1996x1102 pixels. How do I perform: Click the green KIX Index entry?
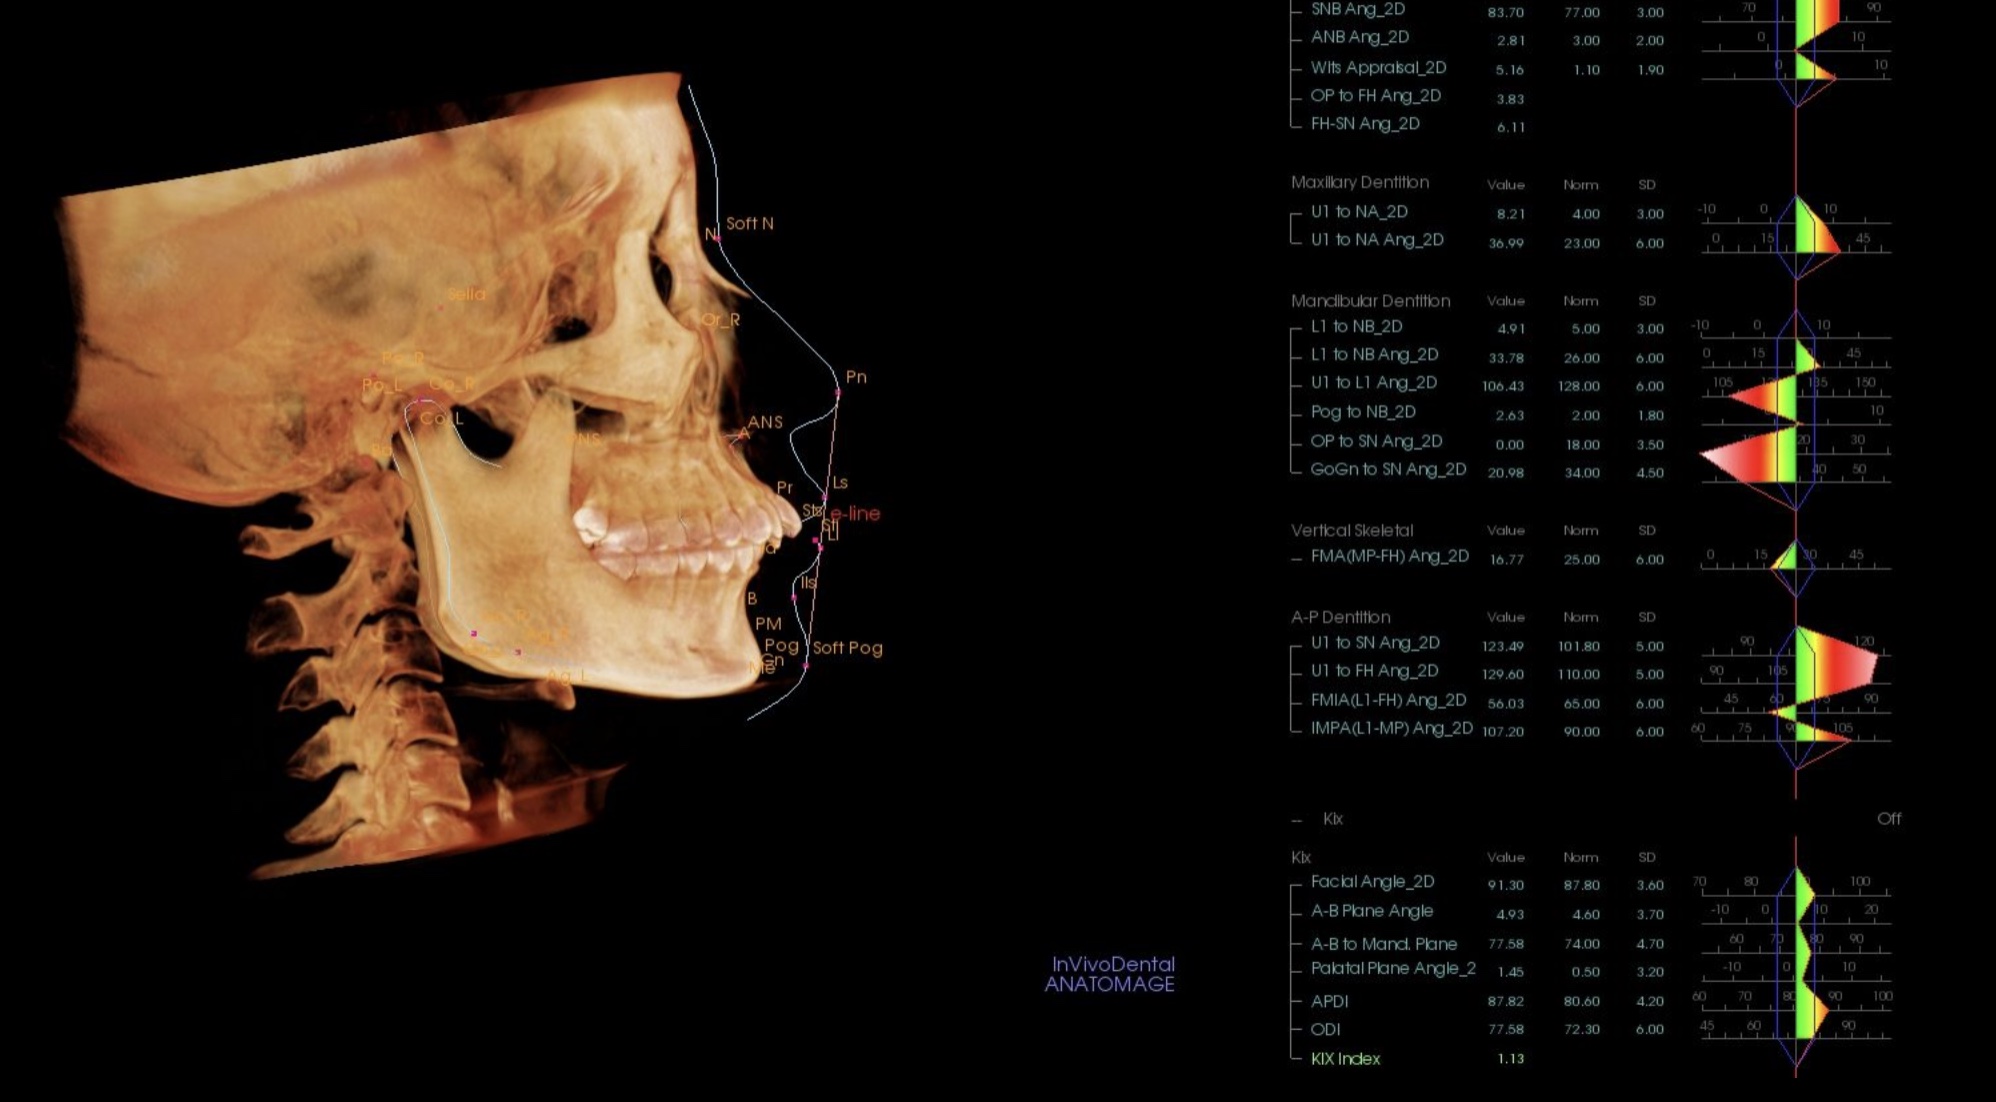(1345, 1059)
